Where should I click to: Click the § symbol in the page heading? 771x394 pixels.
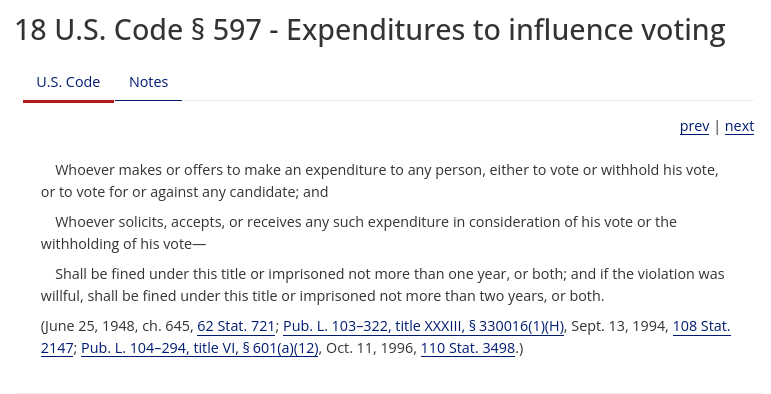[197, 30]
